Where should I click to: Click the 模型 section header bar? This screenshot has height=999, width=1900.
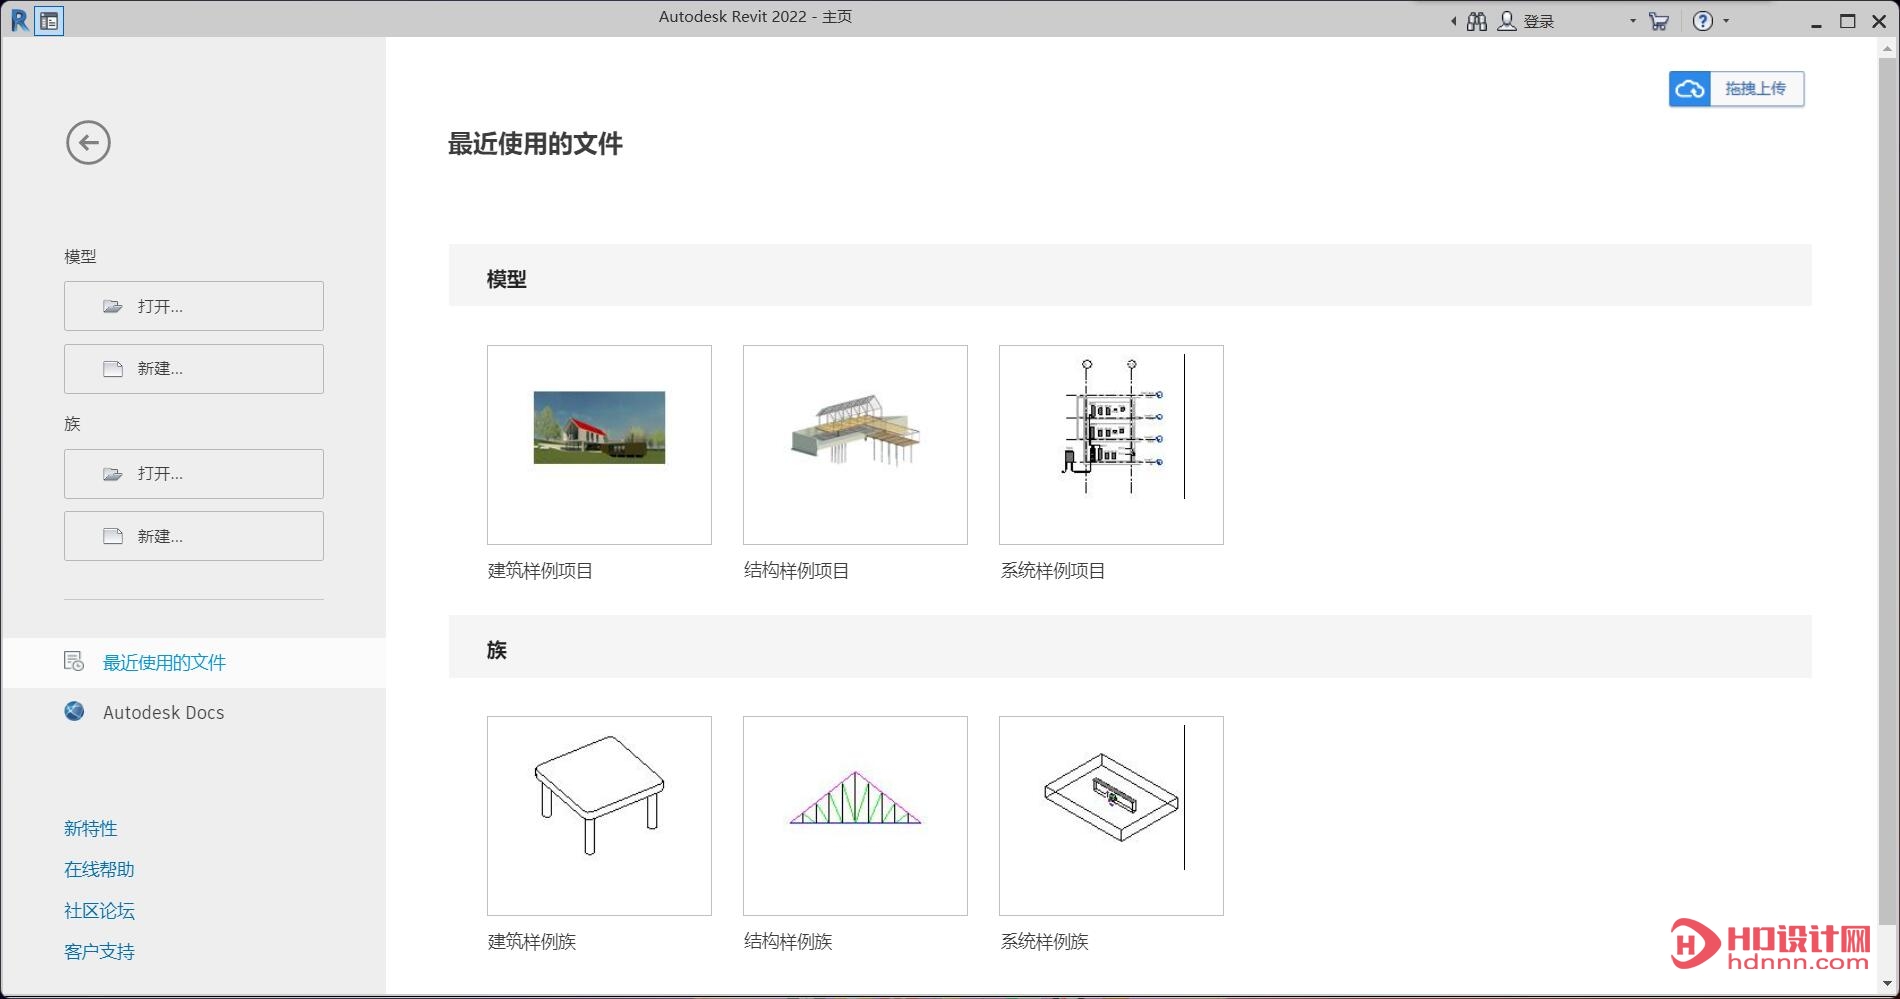point(1130,275)
